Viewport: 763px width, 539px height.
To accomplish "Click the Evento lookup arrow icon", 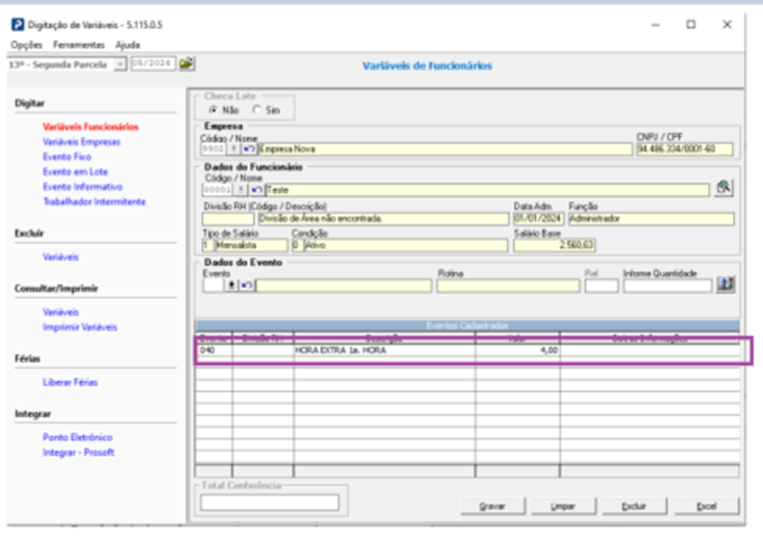I will 232,285.
